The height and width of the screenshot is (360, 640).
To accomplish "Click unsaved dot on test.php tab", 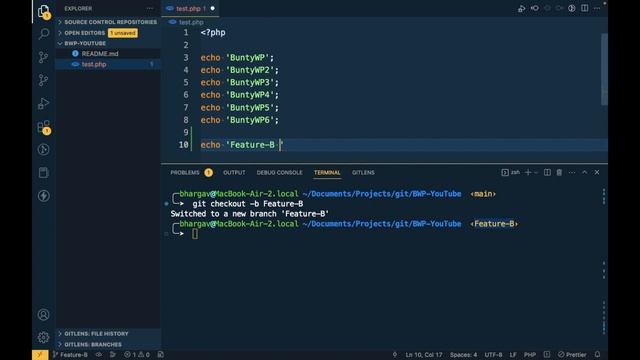I will click(x=213, y=8).
